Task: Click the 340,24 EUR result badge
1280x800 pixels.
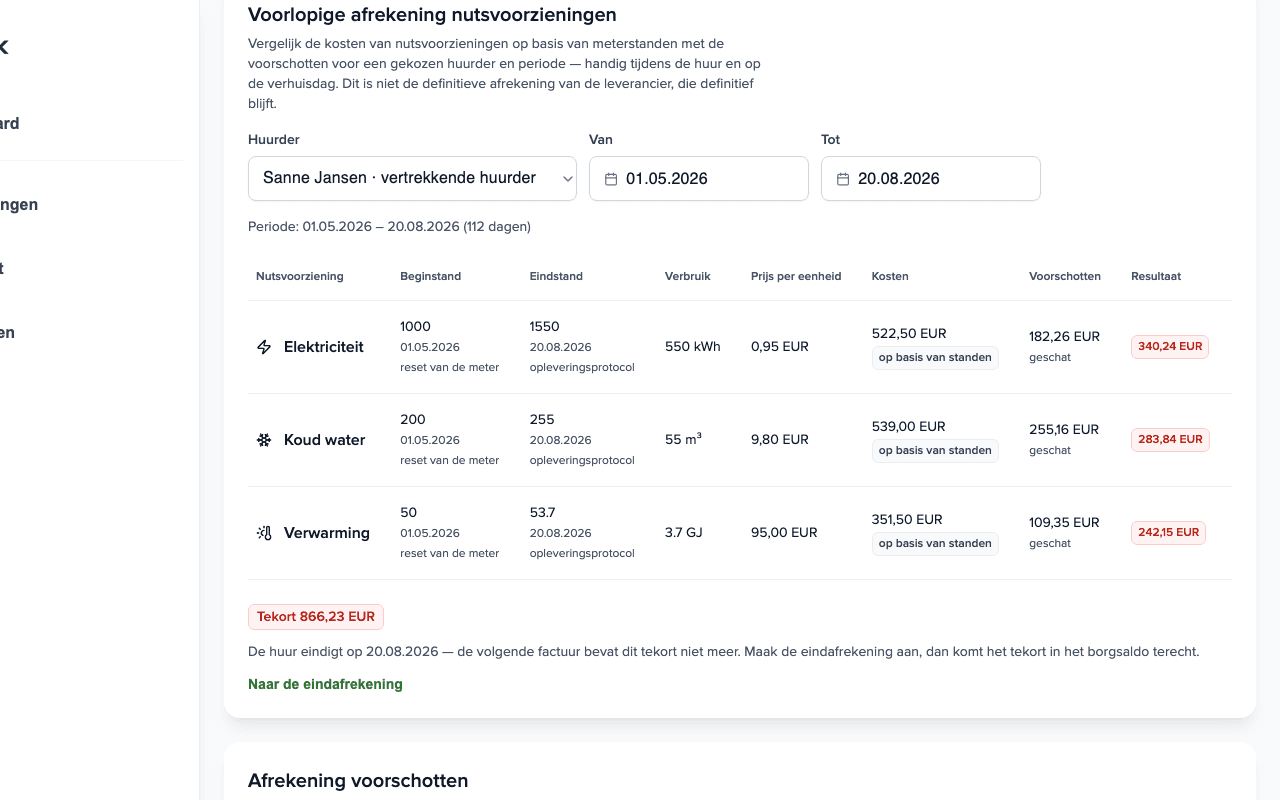Action: click(1170, 347)
